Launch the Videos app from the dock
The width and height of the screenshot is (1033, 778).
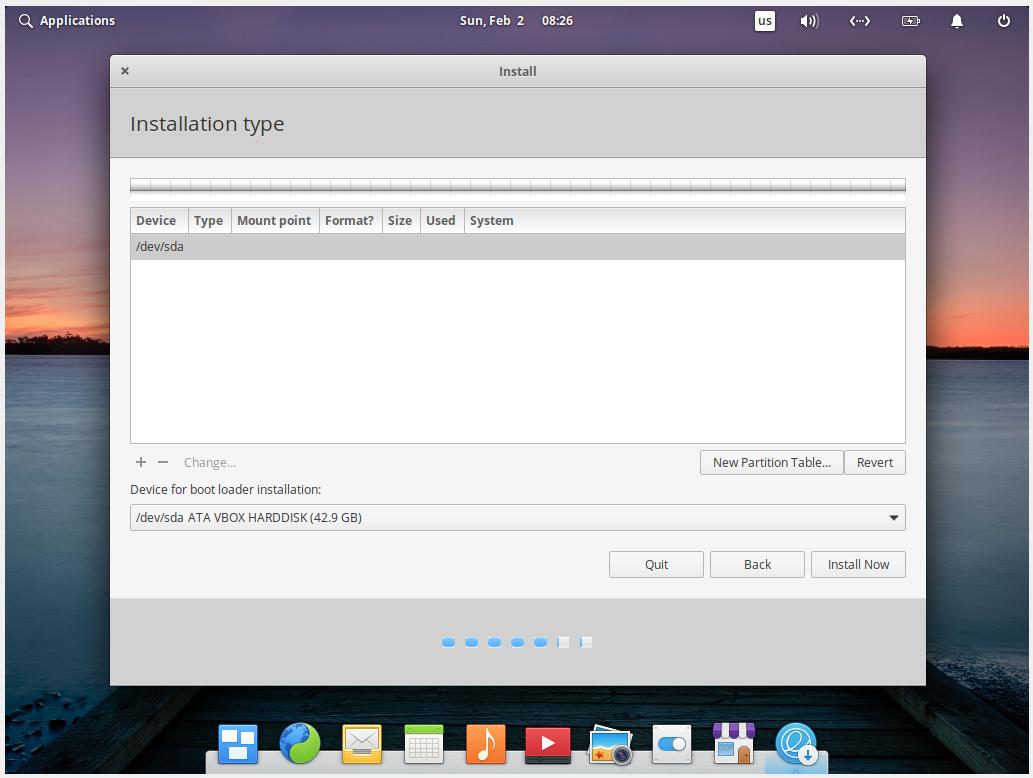point(547,744)
